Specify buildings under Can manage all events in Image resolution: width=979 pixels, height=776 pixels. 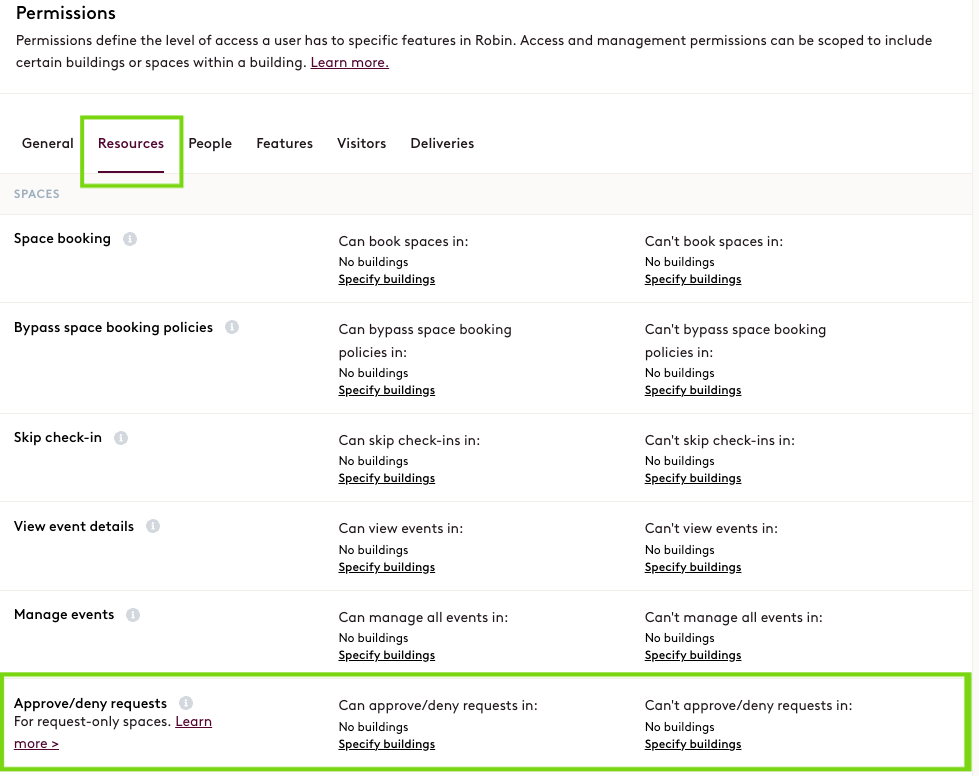386,655
